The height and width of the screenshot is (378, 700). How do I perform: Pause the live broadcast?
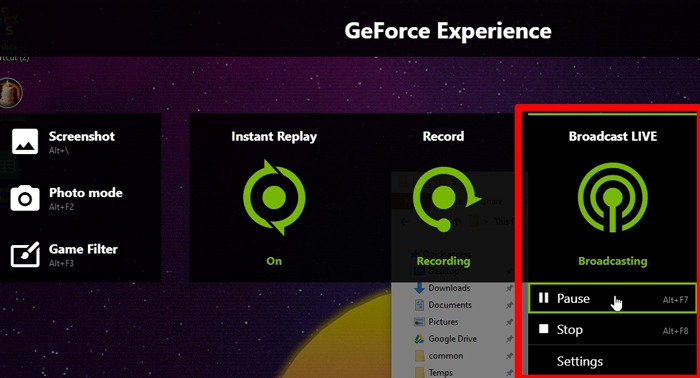[x=612, y=298]
